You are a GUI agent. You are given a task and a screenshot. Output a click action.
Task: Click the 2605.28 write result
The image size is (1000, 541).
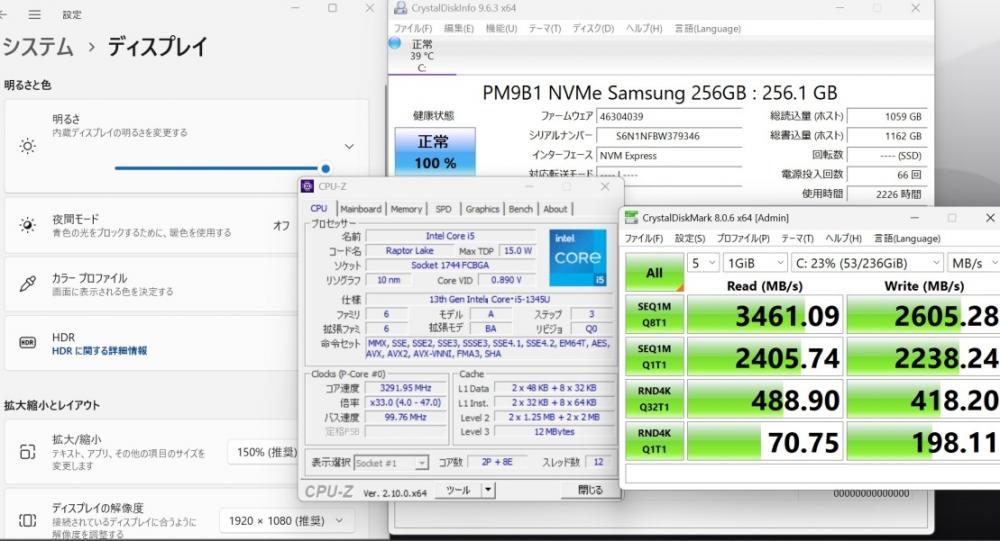[923, 315]
